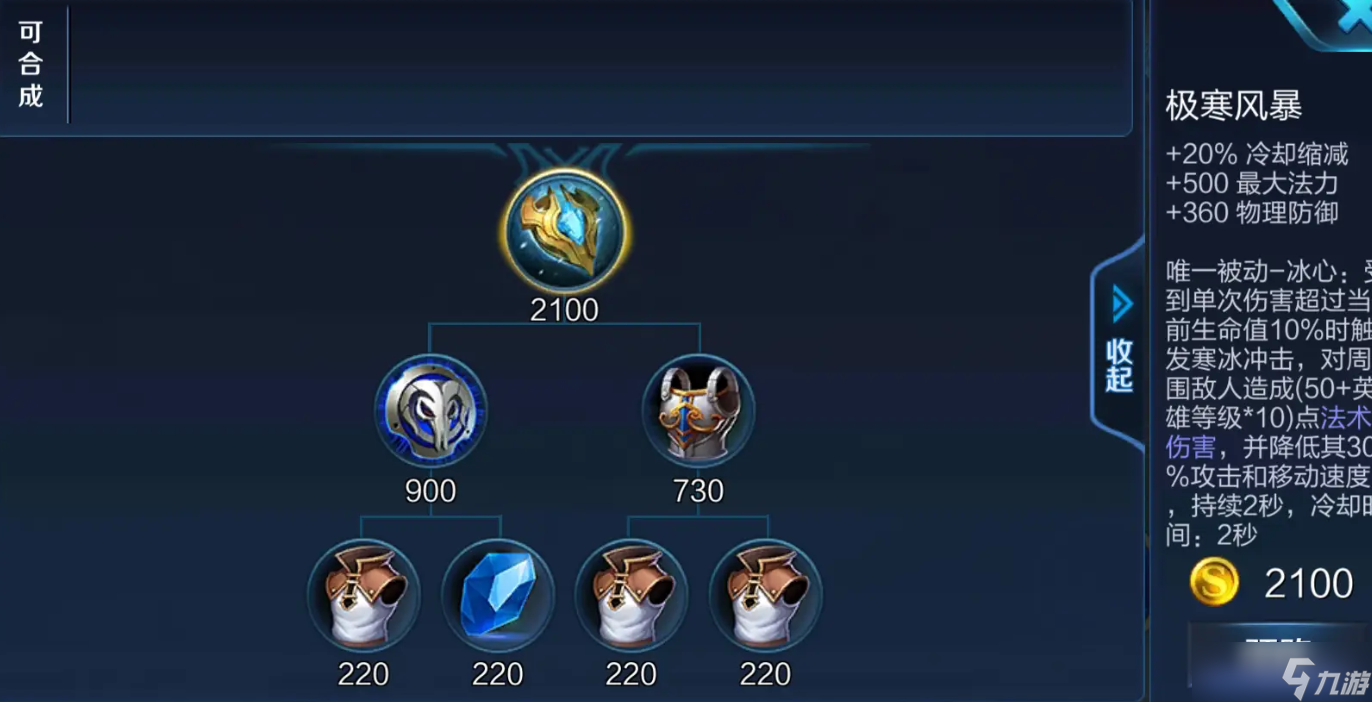Select the rightmost cloth armor item
The height and width of the screenshot is (702, 1372).
pyautogui.click(x=766, y=596)
